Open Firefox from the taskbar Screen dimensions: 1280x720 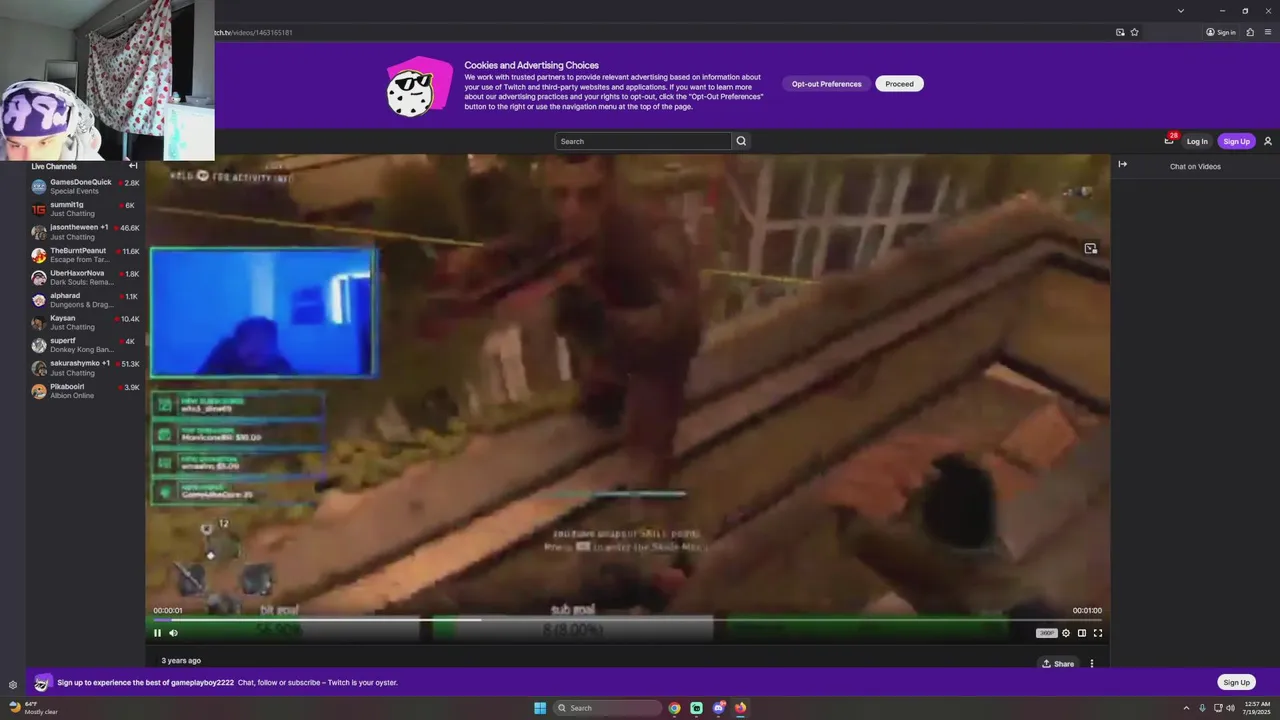coord(741,708)
